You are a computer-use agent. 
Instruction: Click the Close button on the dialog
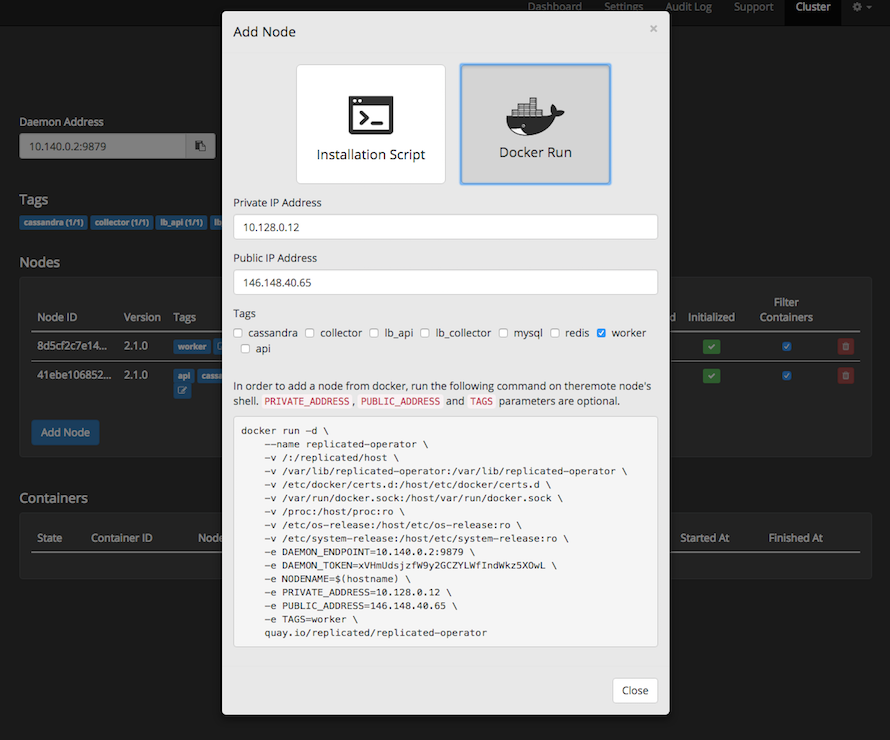(x=635, y=690)
